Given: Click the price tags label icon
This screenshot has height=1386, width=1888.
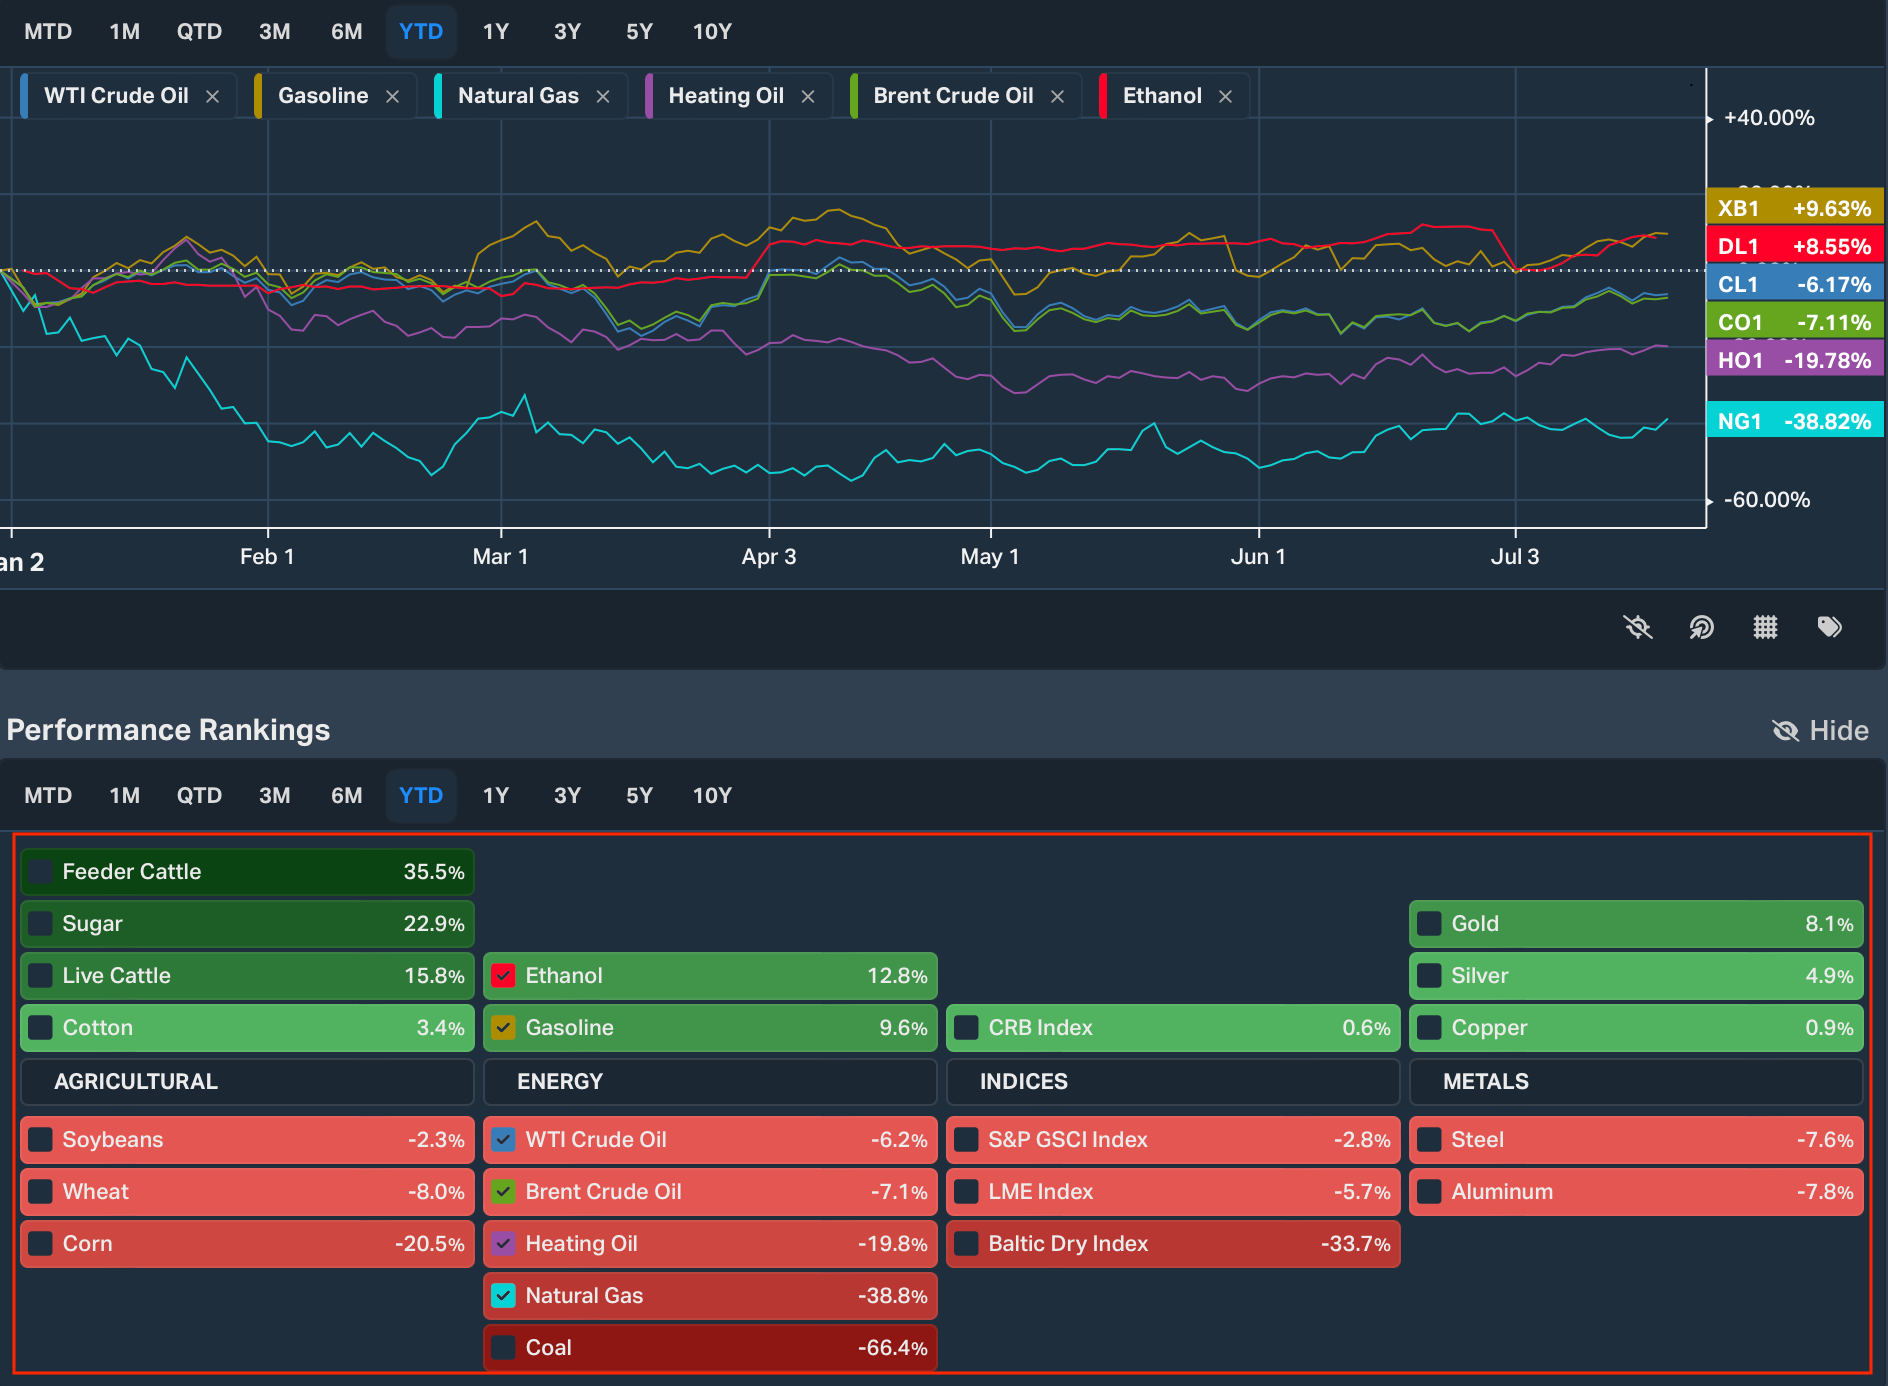Looking at the screenshot, I should pos(1829,627).
